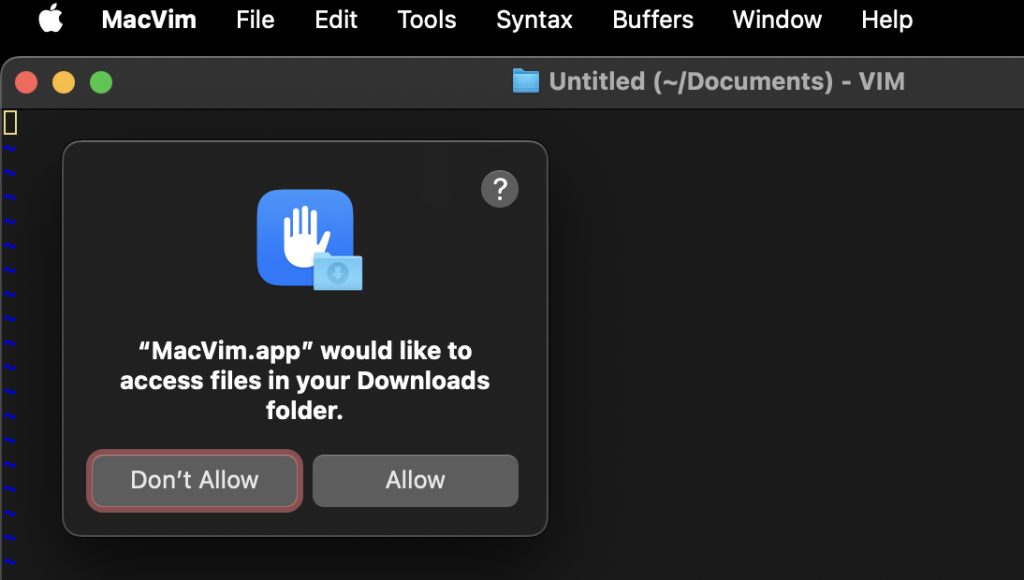Open the Window menu
The image size is (1024, 580).
click(x=776, y=20)
